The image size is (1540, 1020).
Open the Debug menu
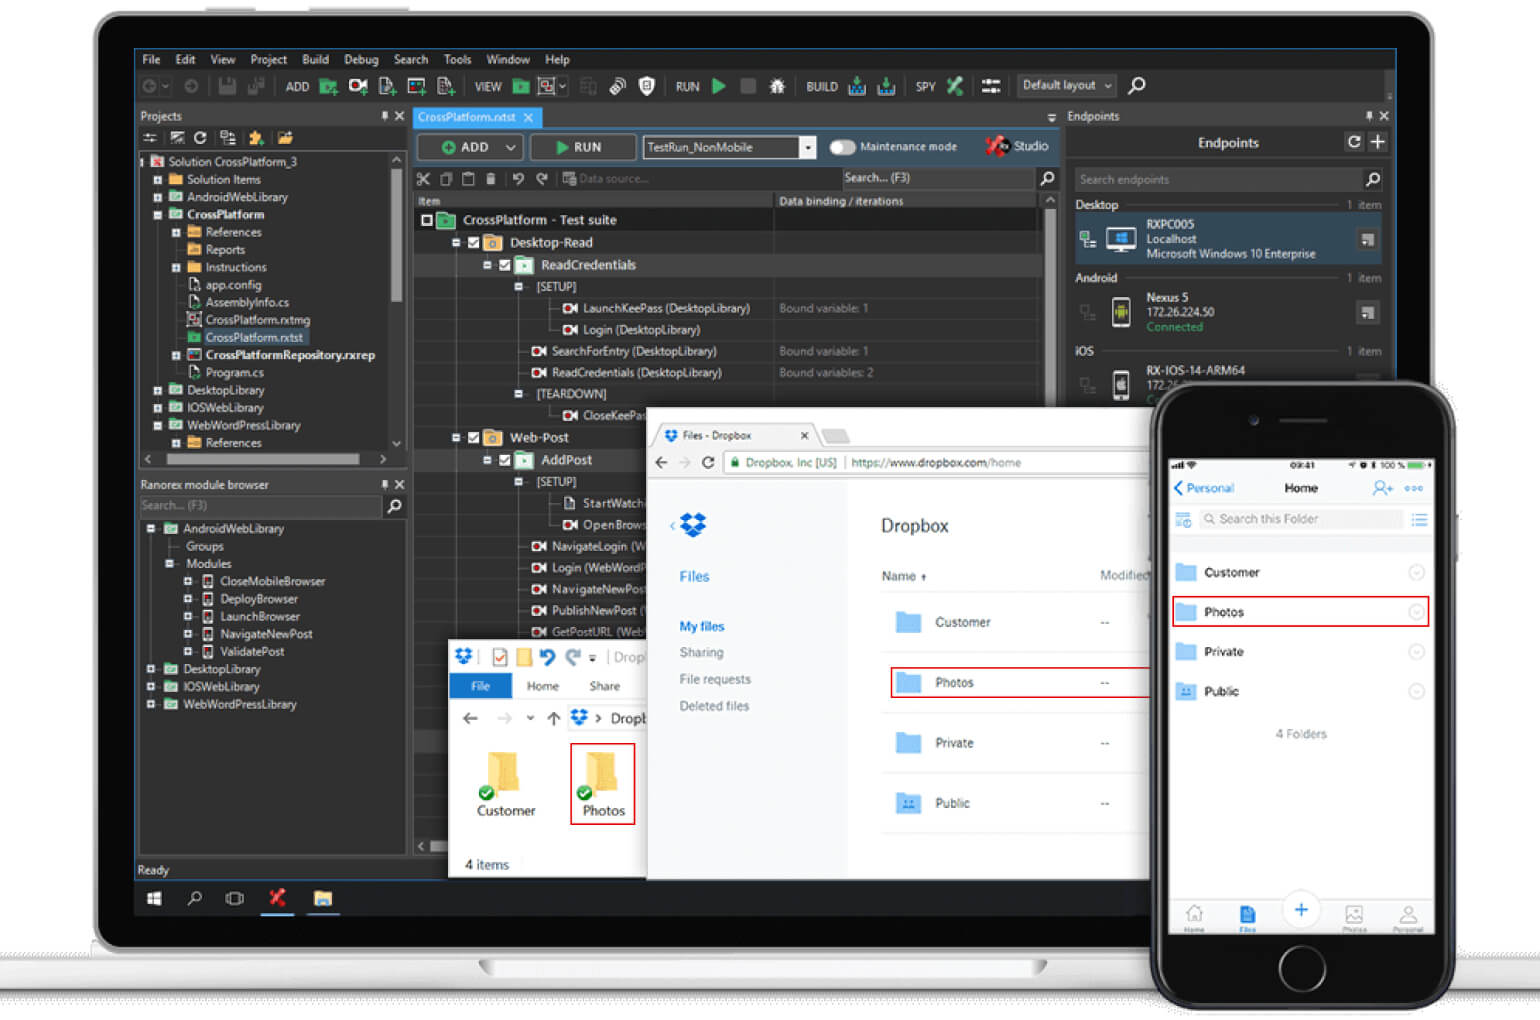[x=361, y=59]
